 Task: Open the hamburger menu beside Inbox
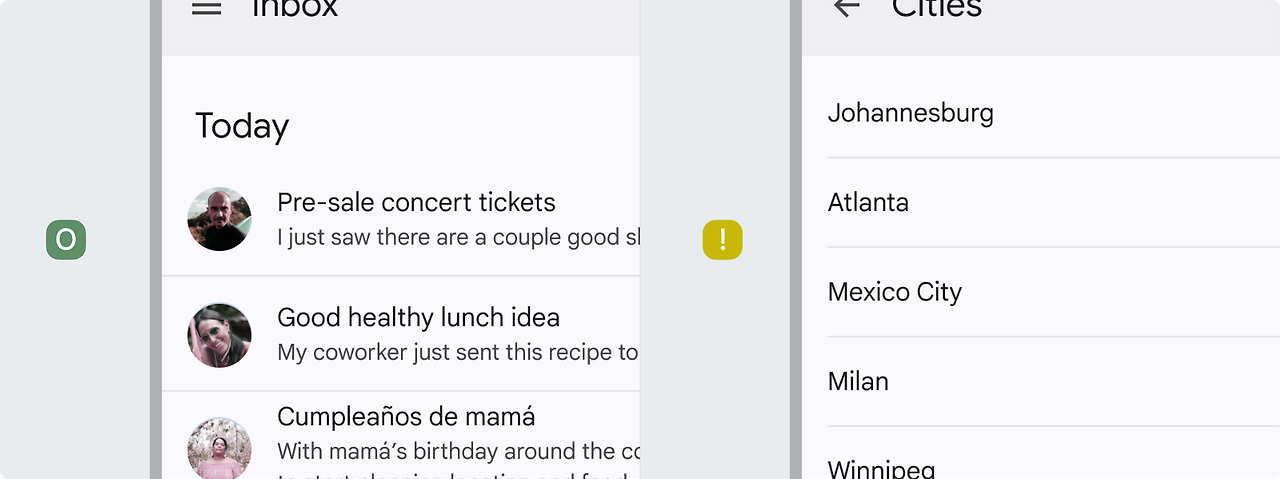[x=206, y=7]
